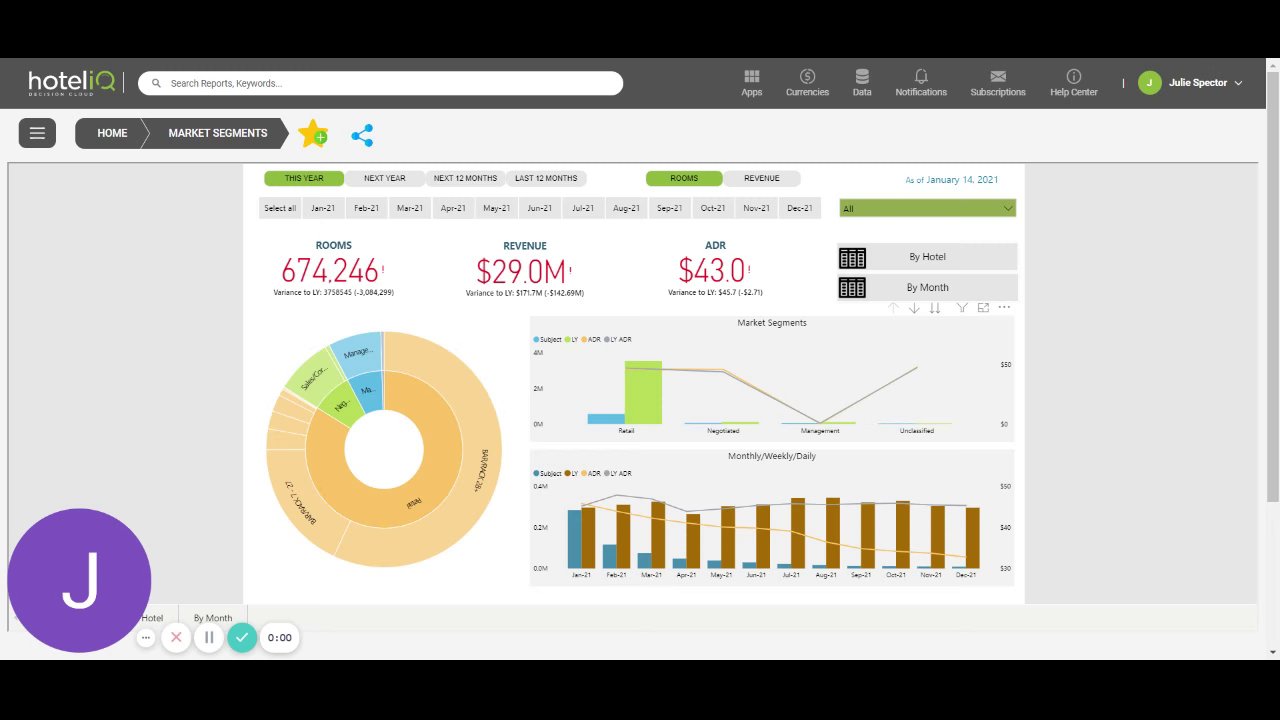Choose Select all months
Screen dimensions: 1280x720
280,208
